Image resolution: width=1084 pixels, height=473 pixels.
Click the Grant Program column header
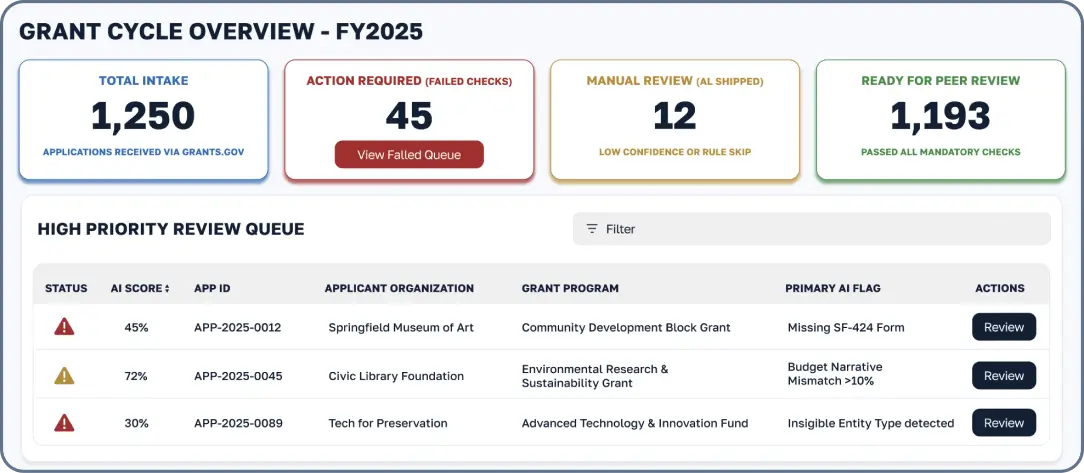[570, 288]
